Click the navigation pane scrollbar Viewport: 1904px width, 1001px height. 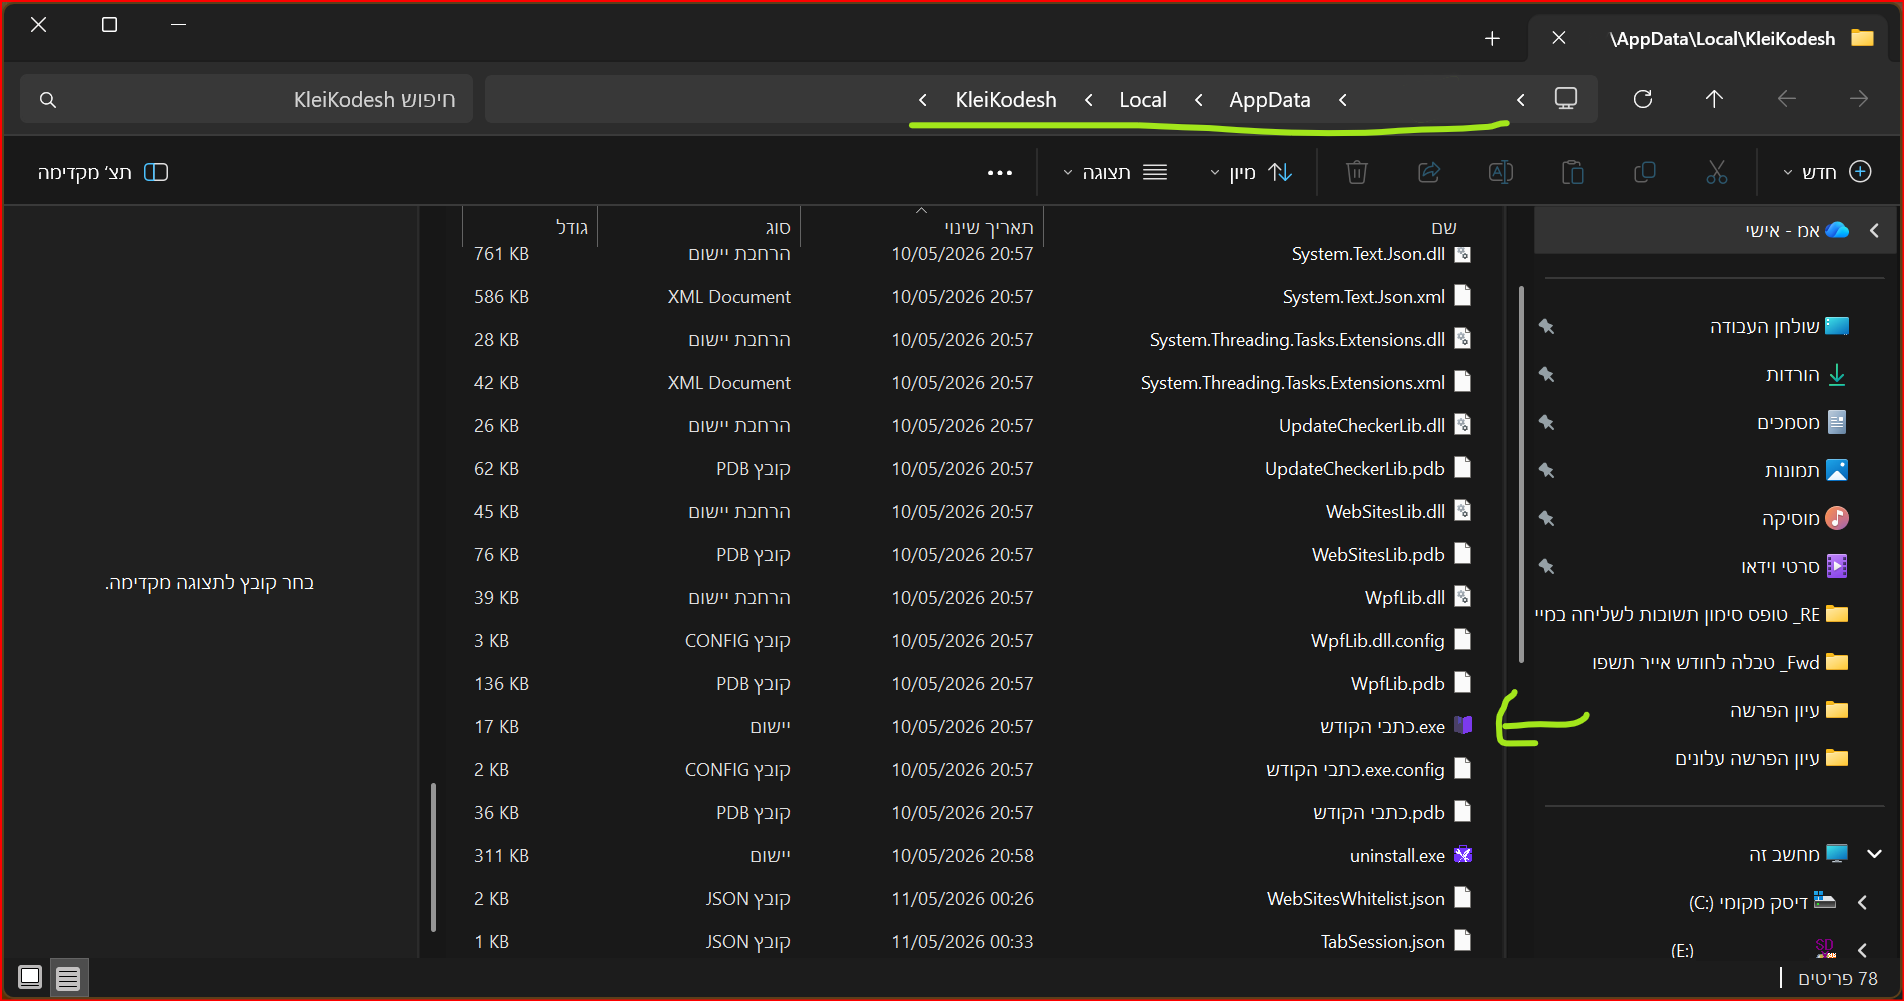coord(1521,474)
